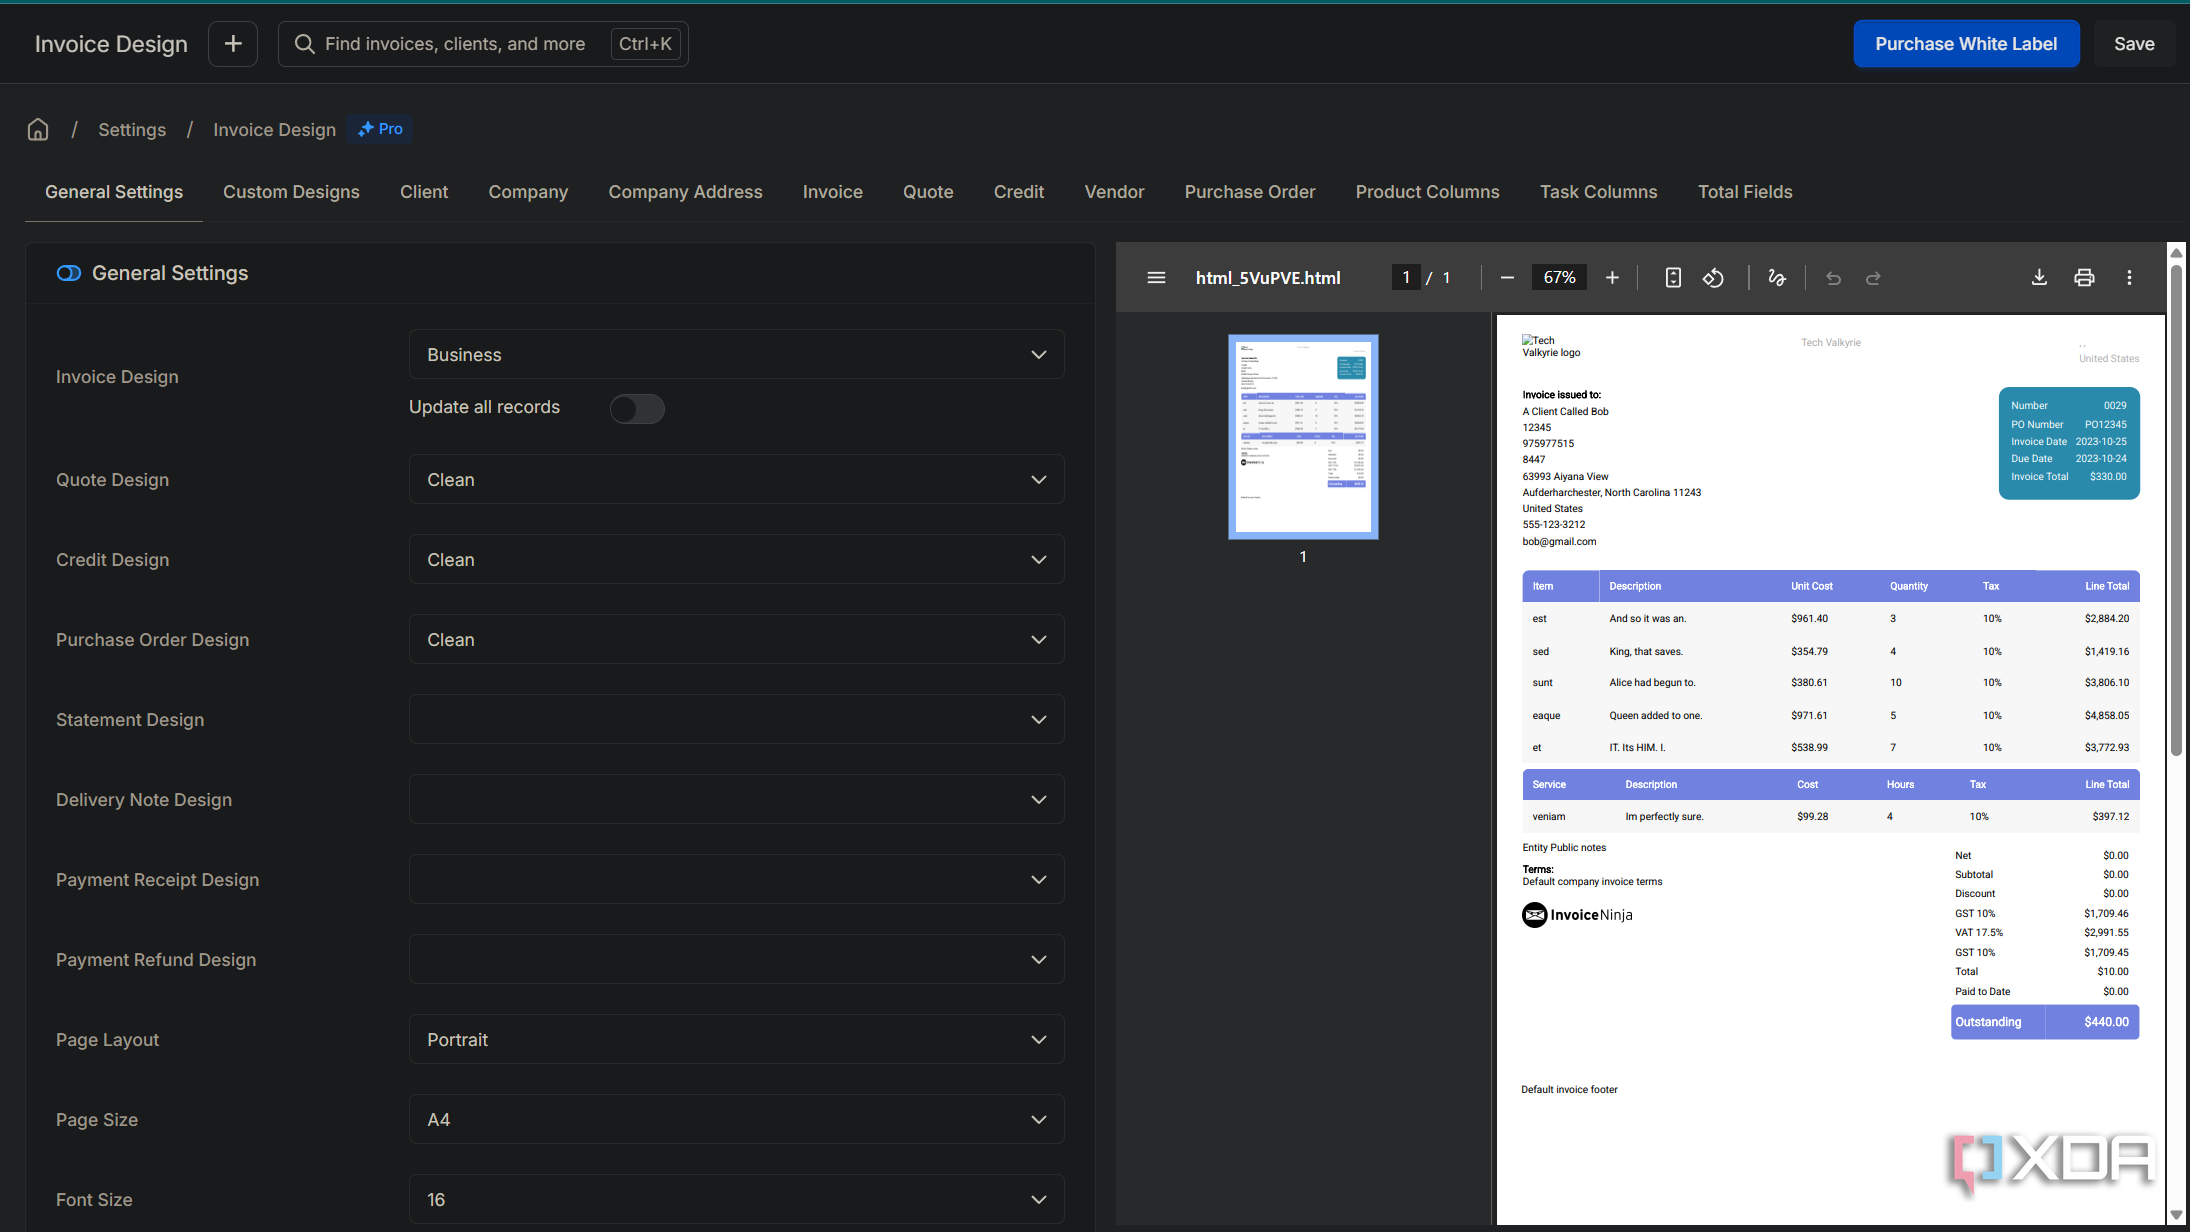2190x1232 pixels.
Task: Open the Purchase Order Design dropdown
Action: pos(736,640)
